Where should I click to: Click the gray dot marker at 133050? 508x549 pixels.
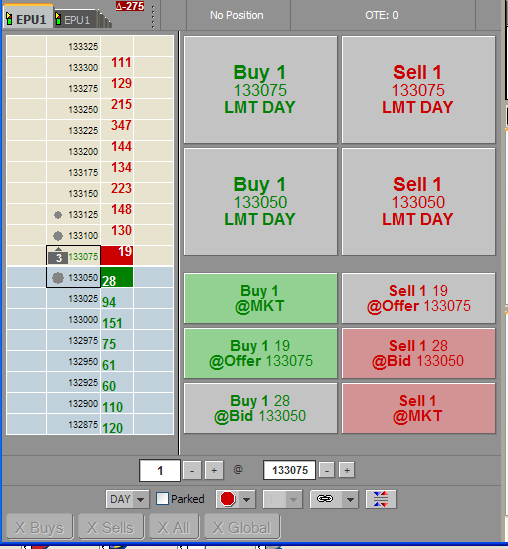click(58, 278)
